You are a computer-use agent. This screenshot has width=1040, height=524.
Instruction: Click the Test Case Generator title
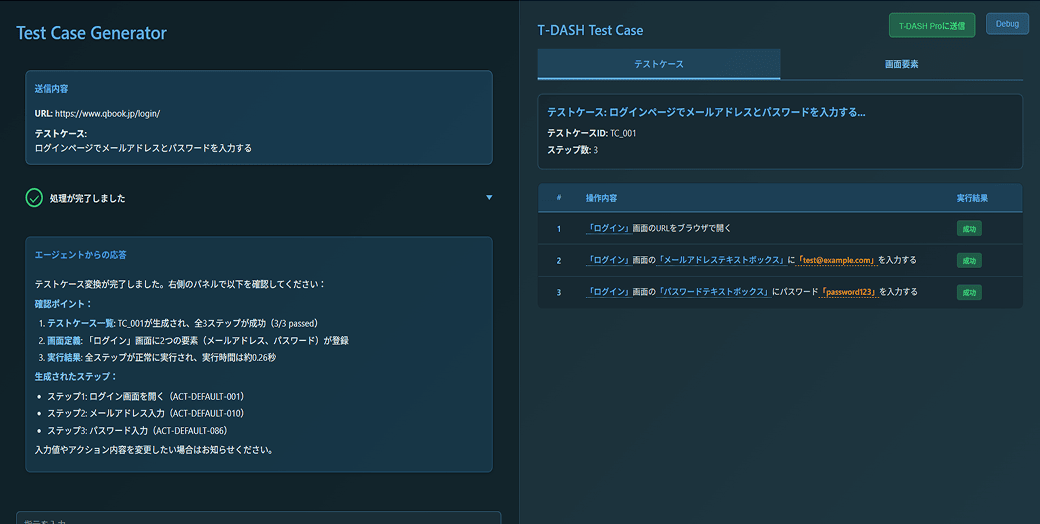click(x=92, y=33)
